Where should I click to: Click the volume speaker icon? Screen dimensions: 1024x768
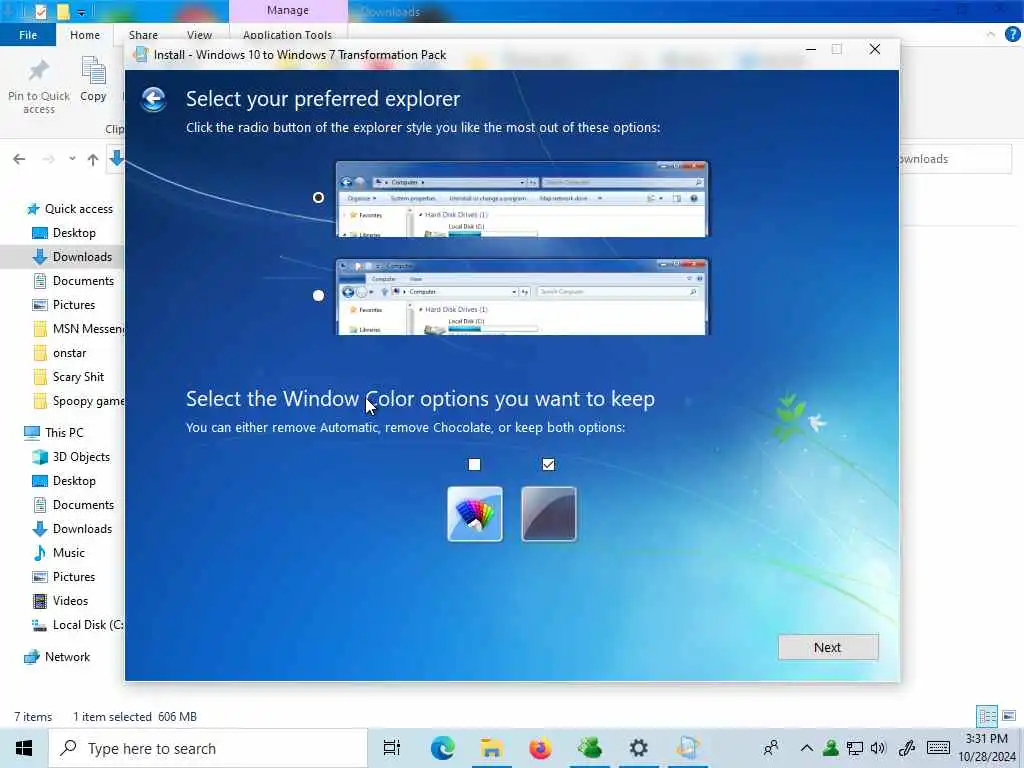(x=878, y=748)
